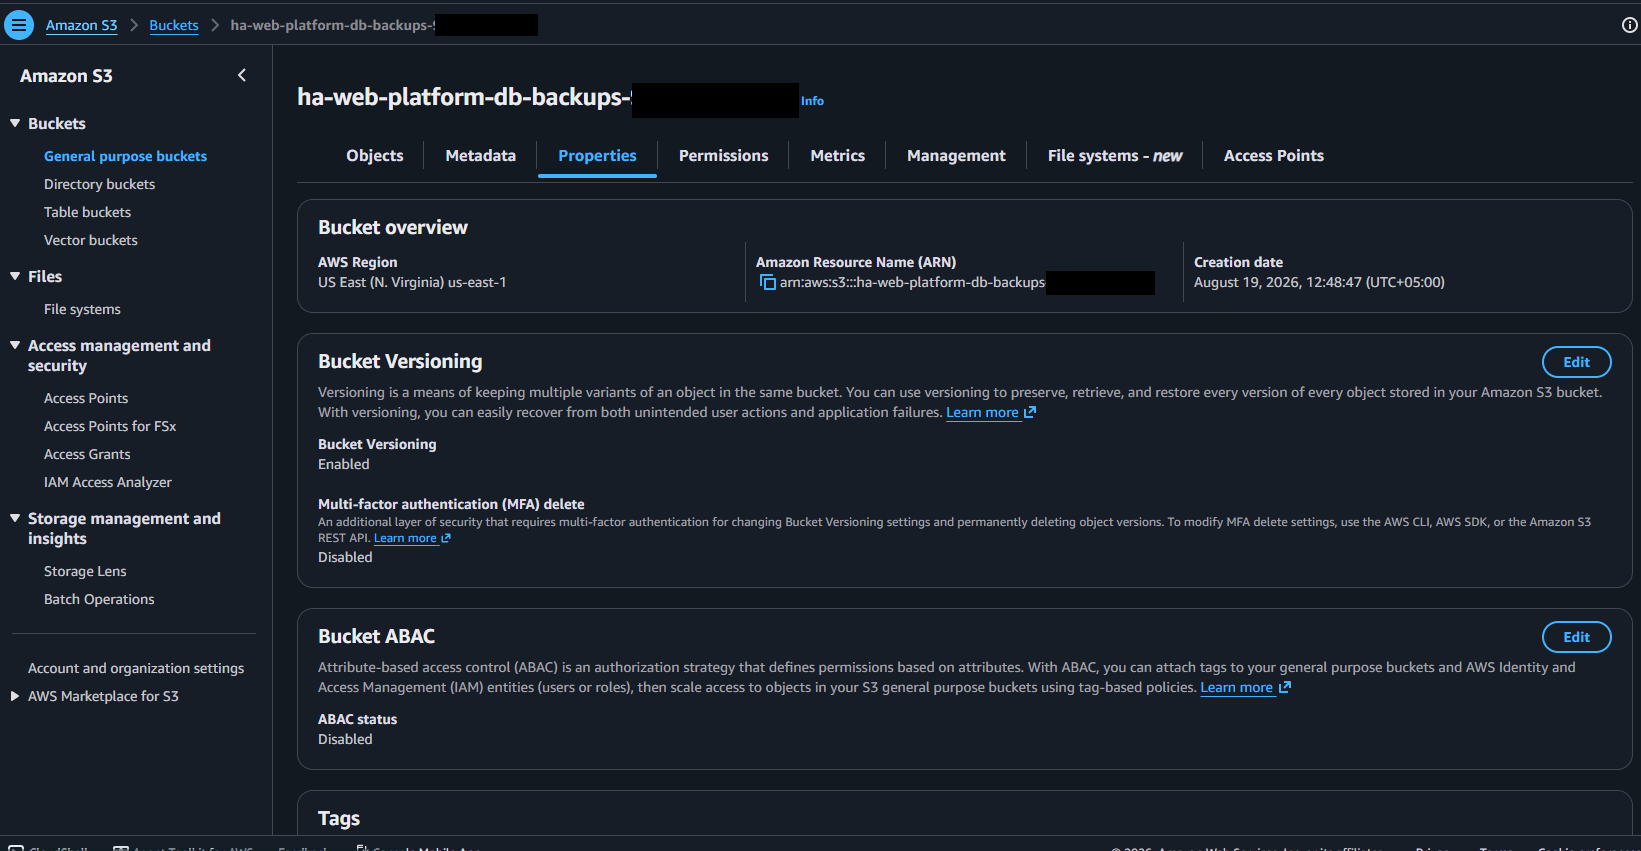Click the creation date August 19, 2026 value
Screen dimensions: 1641x851
tap(1319, 282)
